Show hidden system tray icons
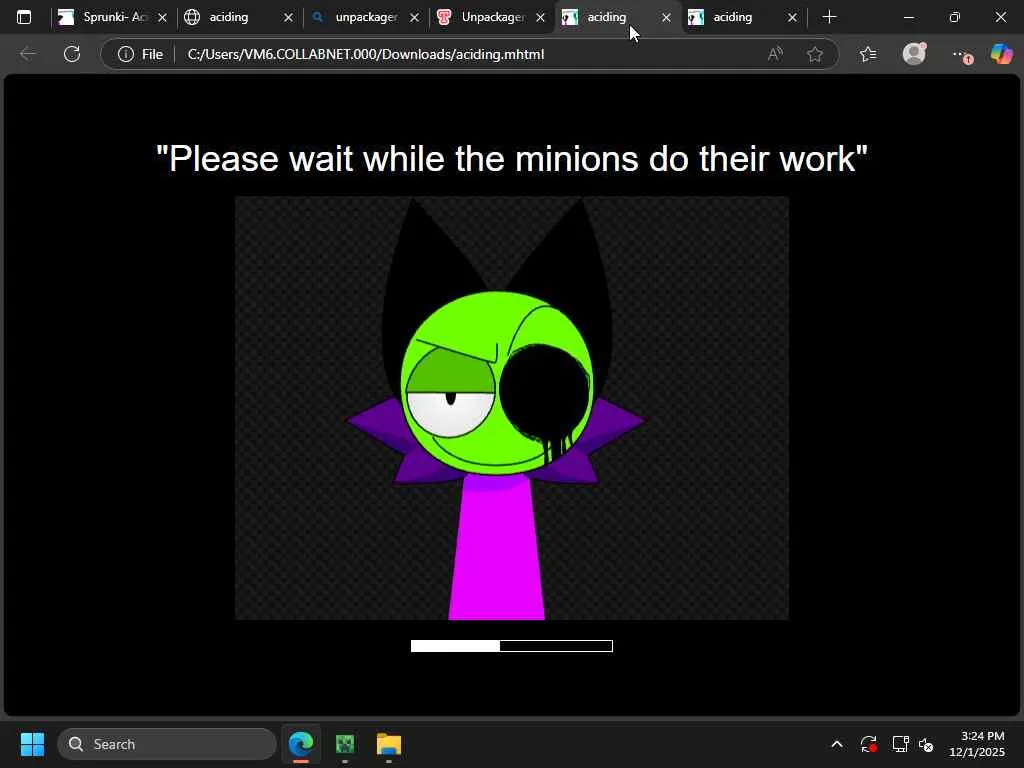Screen dimensions: 1024x768 [837, 744]
